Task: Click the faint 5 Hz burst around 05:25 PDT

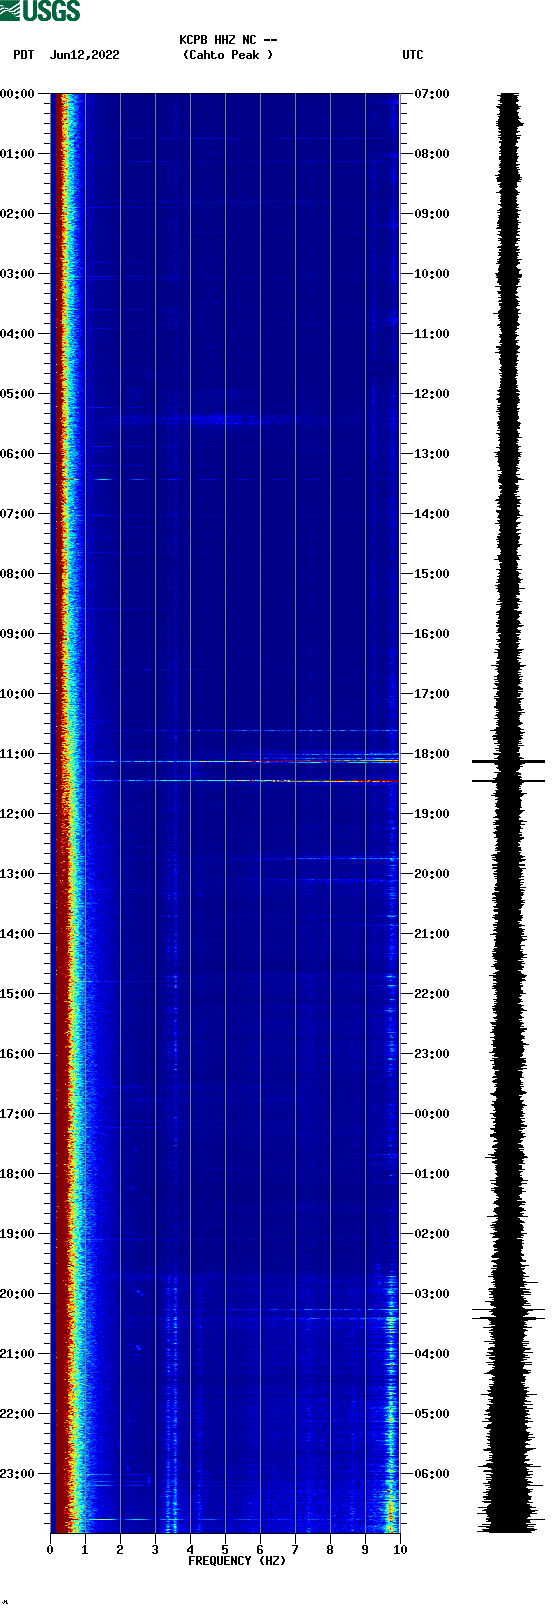Action: (222, 418)
